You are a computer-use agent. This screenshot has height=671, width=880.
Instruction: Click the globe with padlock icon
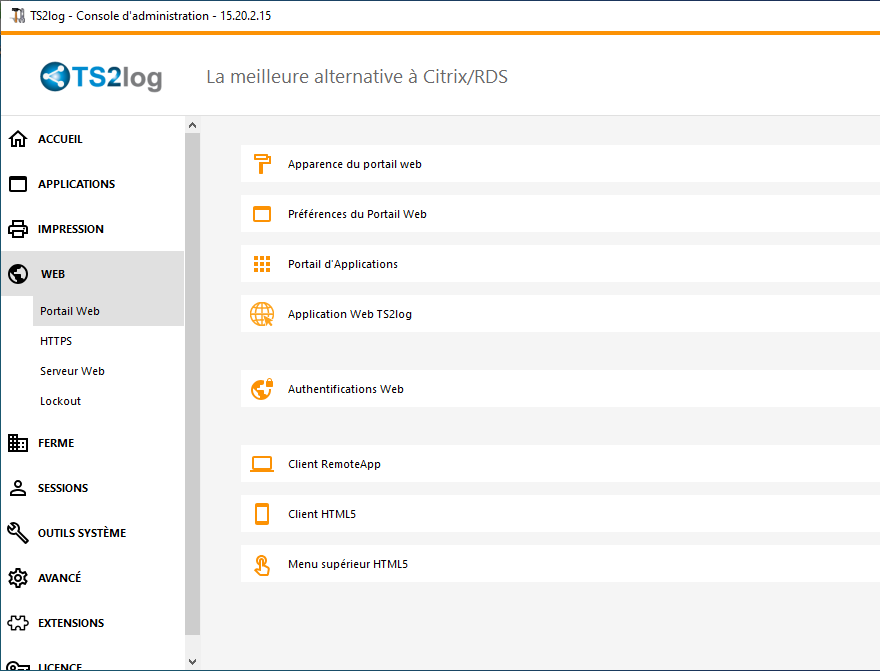tap(262, 389)
